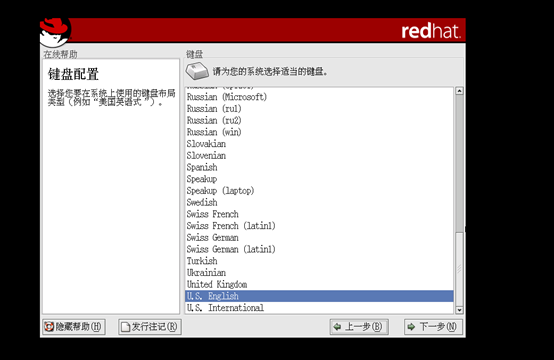
Task: Pick Spanish keyboard layout
Action: coord(319,167)
